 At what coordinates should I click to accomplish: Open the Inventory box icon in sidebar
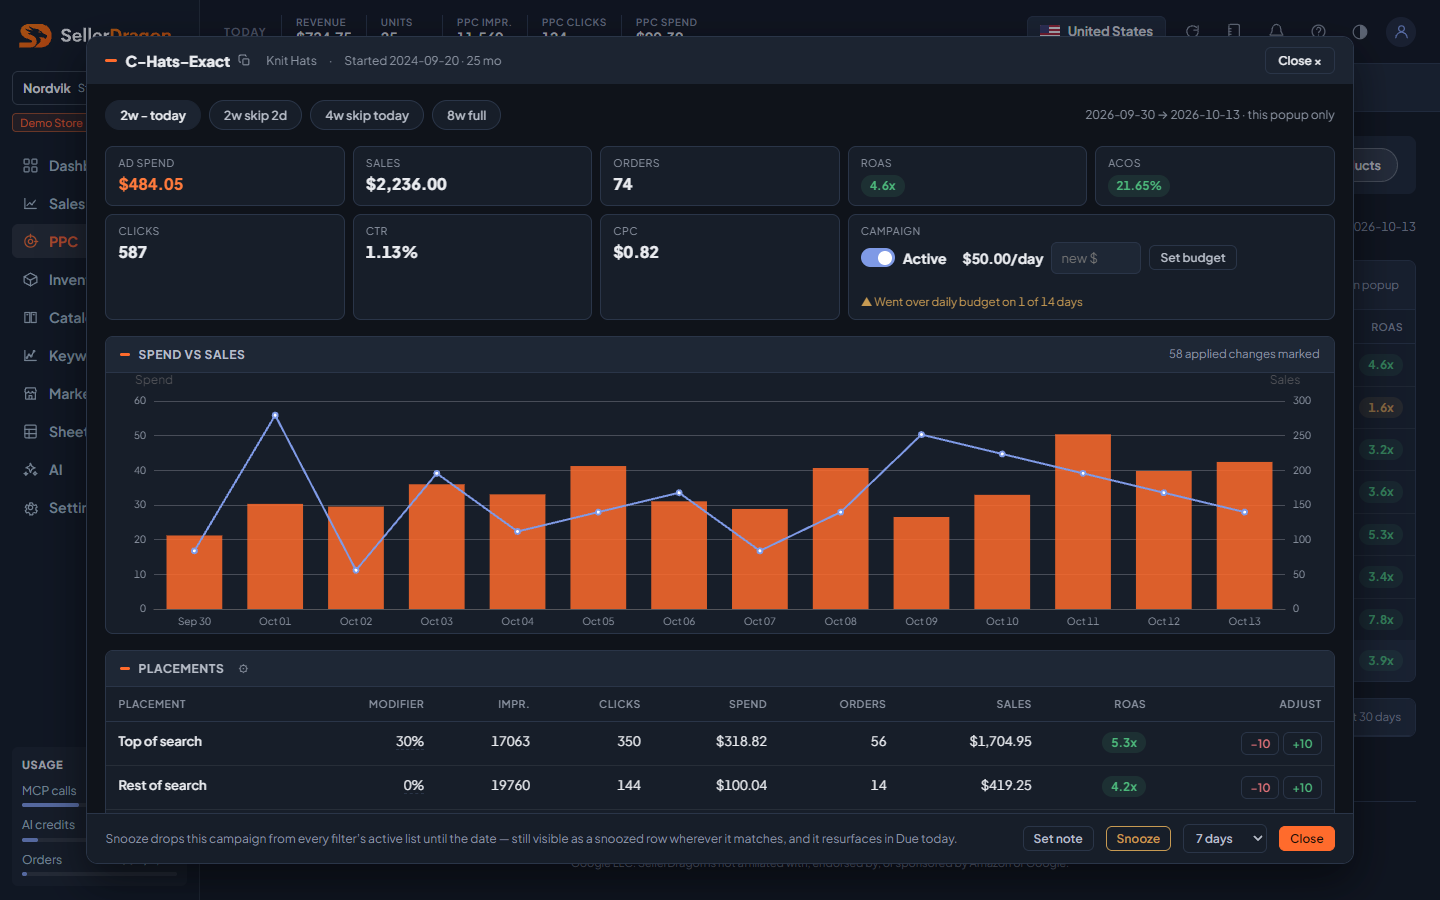pyautogui.click(x=31, y=280)
